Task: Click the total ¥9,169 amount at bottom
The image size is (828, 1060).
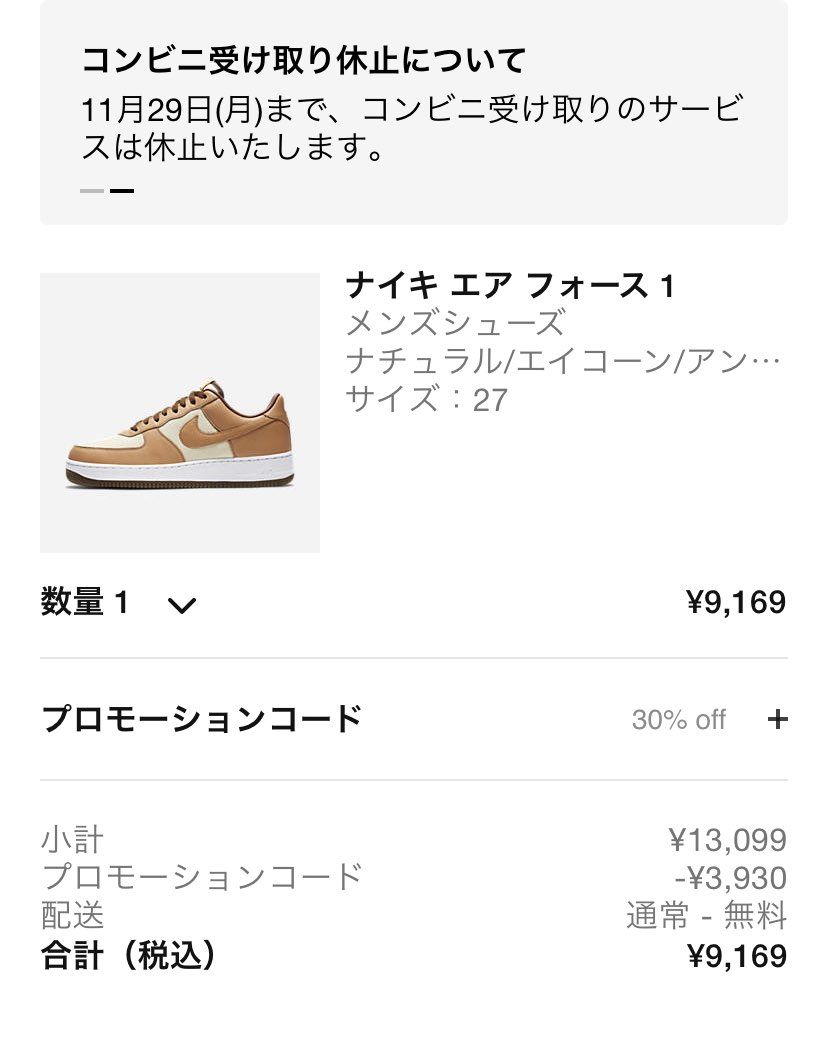Action: 737,956
